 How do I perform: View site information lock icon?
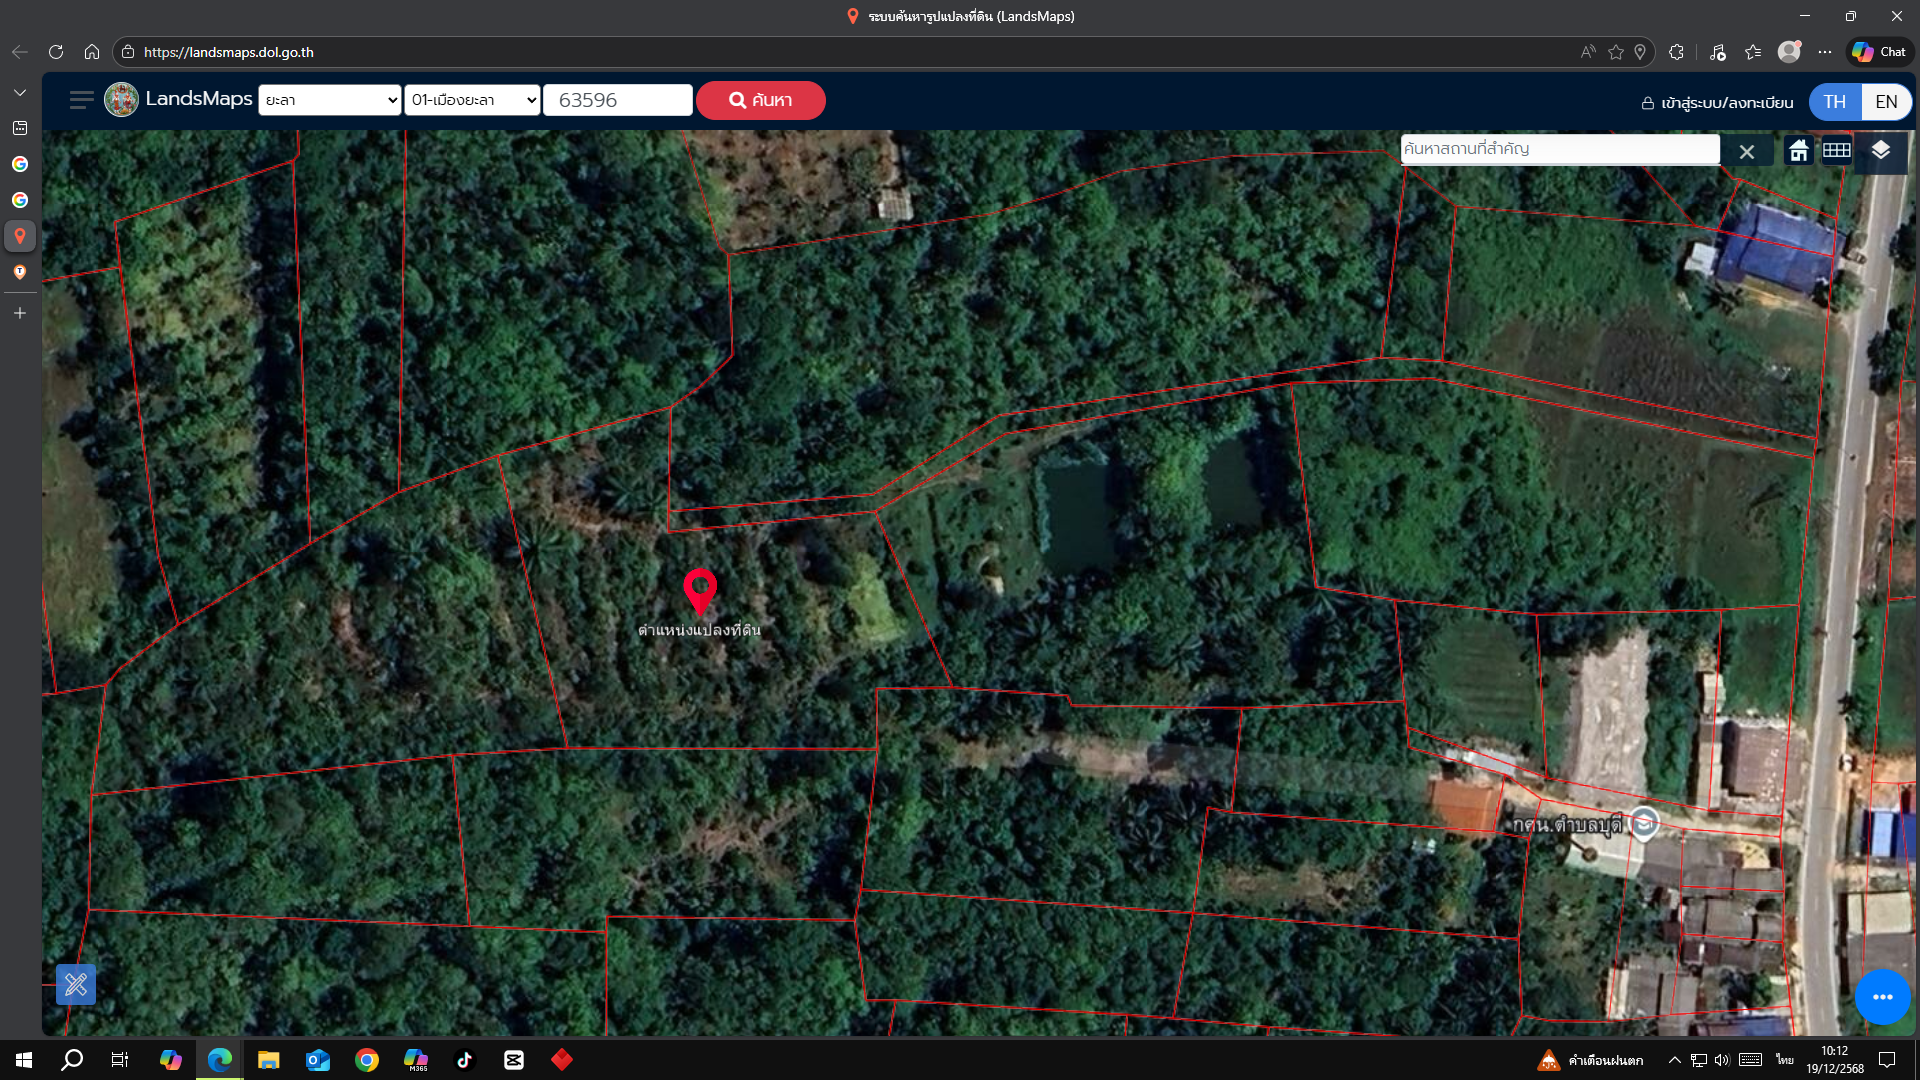(x=128, y=52)
